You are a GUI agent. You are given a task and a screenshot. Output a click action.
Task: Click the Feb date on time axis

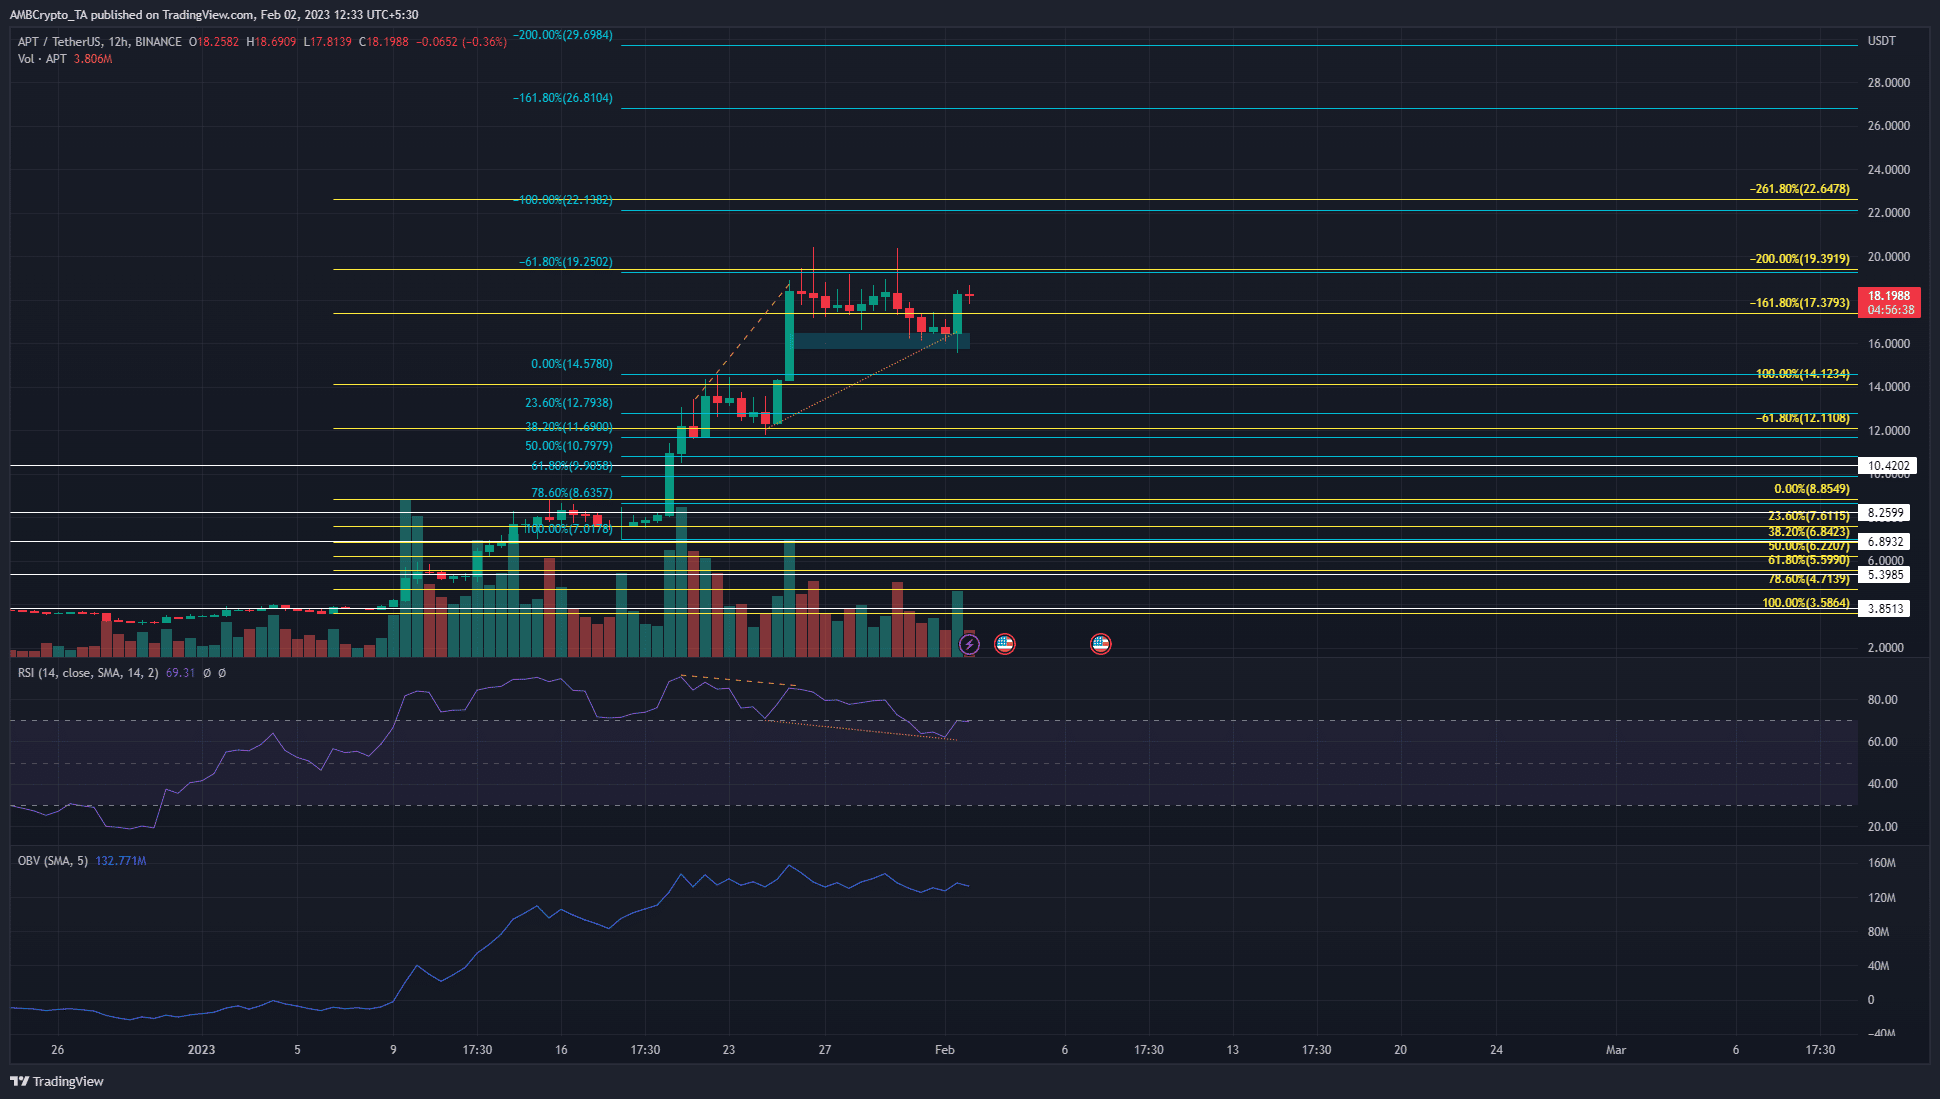(945, 1050)
